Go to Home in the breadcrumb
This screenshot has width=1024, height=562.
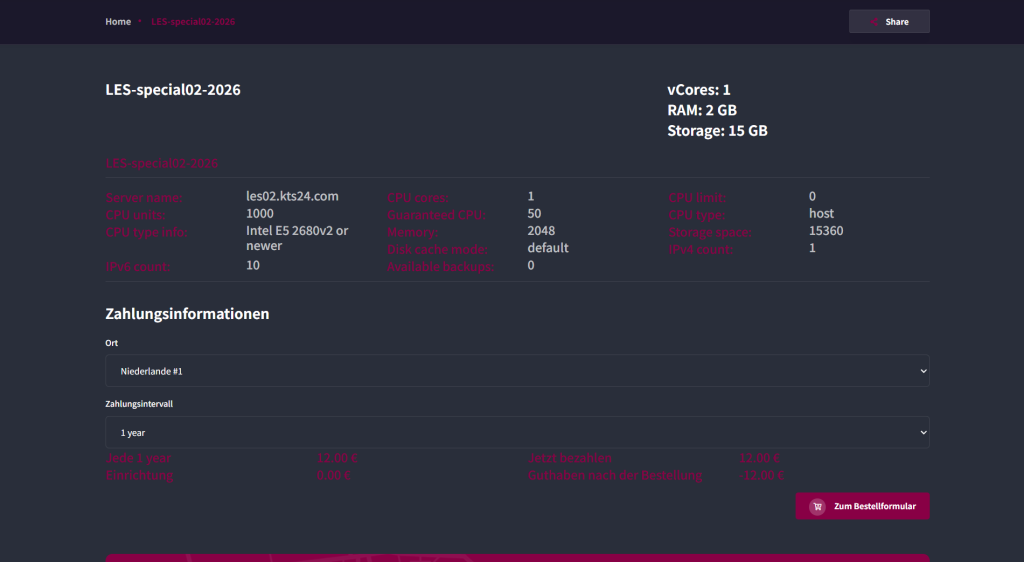coord(118,22)
